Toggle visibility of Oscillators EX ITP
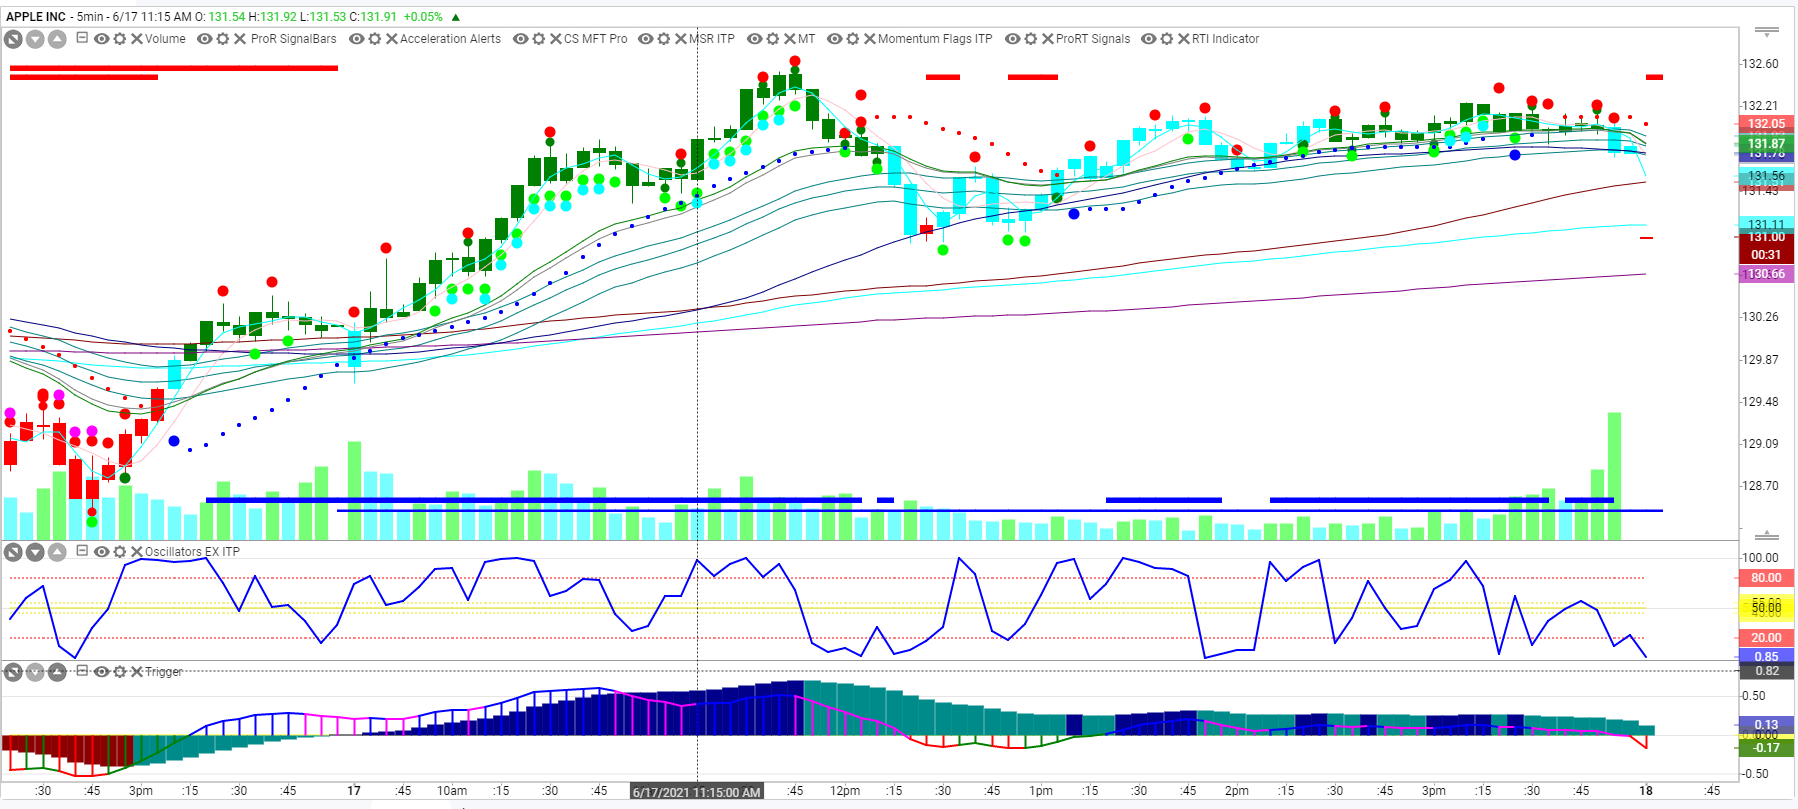 coord(101,552)
